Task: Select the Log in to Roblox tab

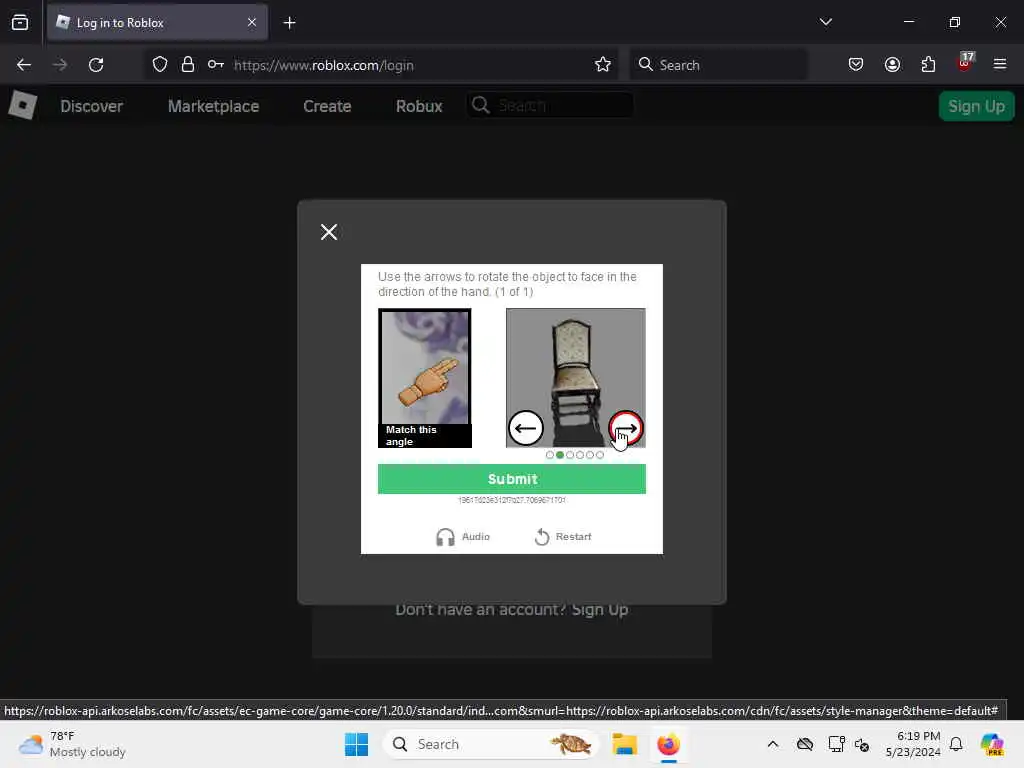Action: click(x=157, y=23)
